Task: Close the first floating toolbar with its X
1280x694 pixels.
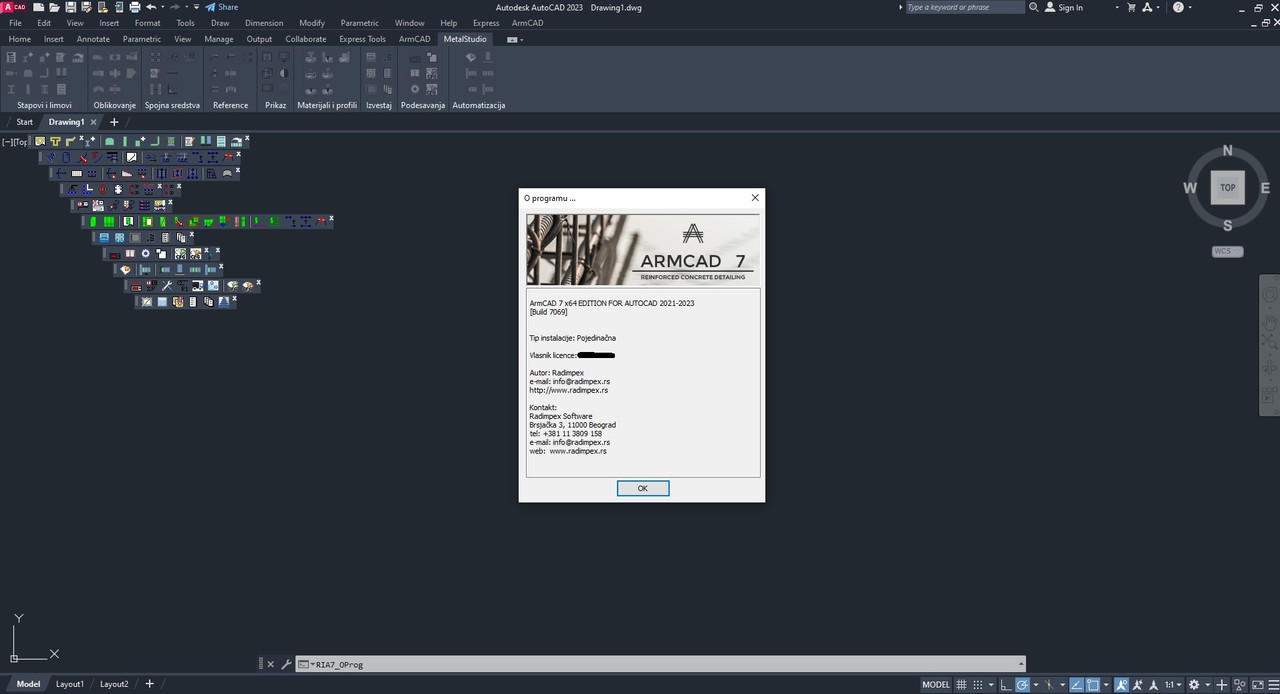Action: [247, 138]
